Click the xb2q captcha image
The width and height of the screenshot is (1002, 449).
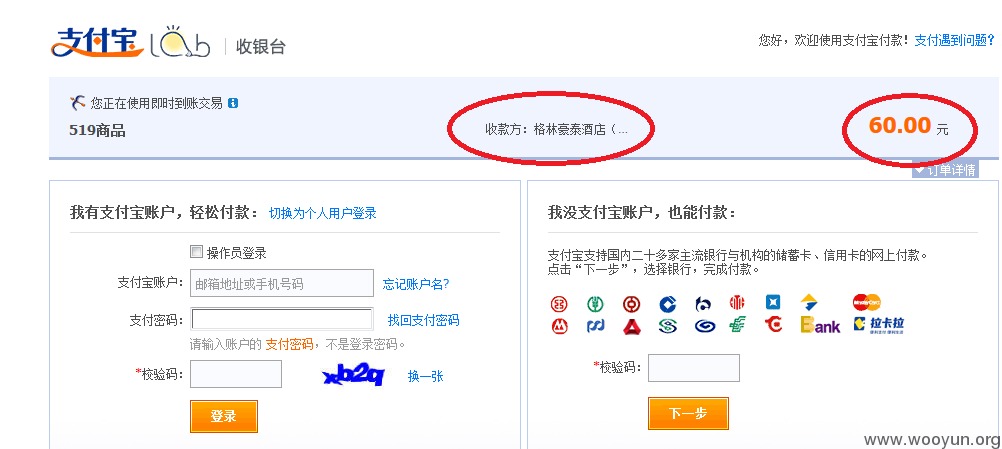pos(354,376)
